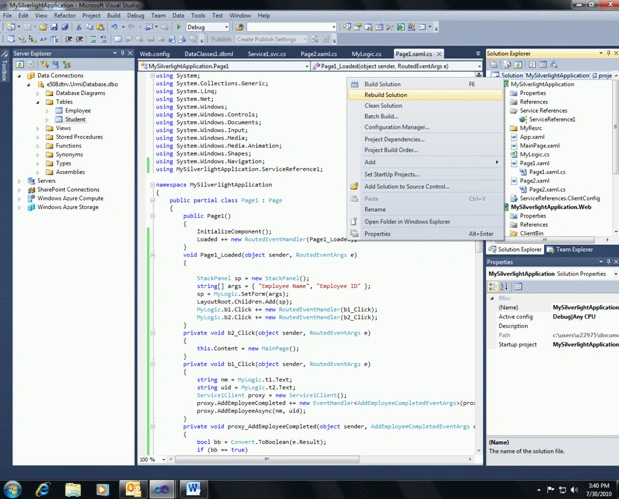Click the Find in Files toolbar icon
The height and width of the screenshot is (499, 619).
[239, 27]
